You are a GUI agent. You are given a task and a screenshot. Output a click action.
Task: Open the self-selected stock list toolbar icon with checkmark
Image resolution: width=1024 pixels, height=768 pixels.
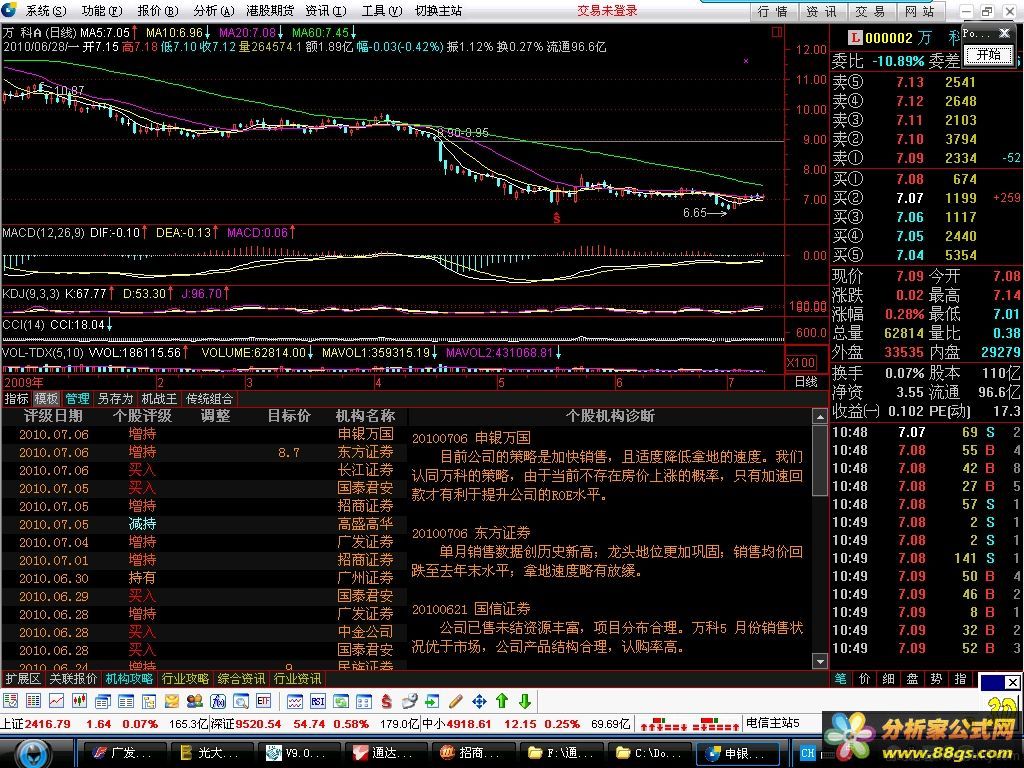pyautogui.click(x=10, y=701)
